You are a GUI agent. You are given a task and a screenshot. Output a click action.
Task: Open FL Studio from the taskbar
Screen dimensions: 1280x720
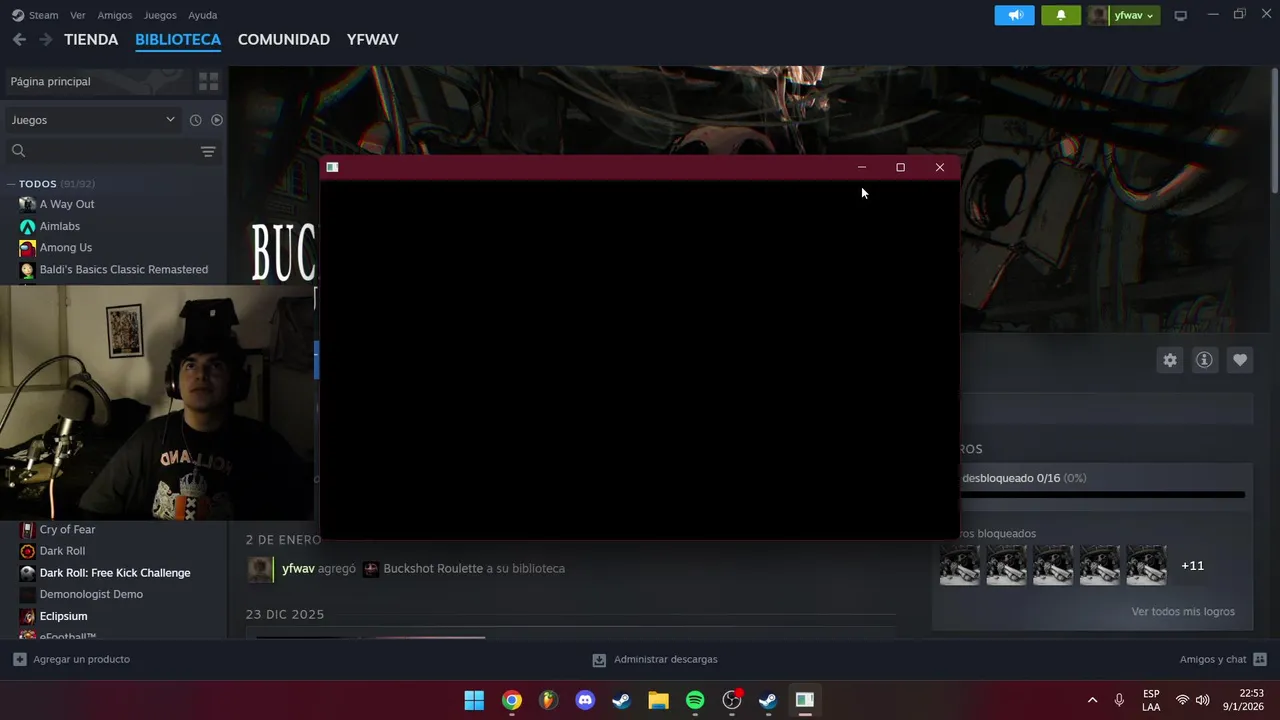[x=548, y=700]
